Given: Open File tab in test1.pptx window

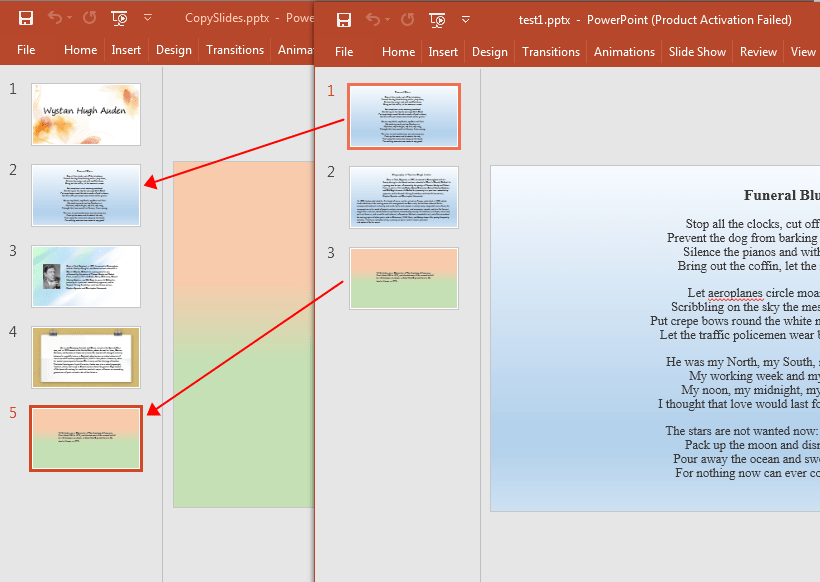Looking at the screenshot, I should point(344,52).
